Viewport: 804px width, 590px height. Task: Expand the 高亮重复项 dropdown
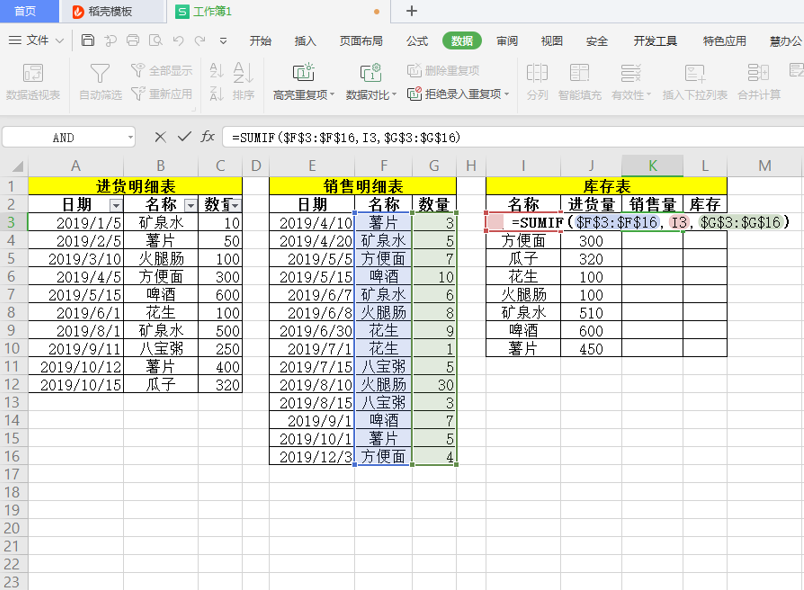tap(332, 95)
